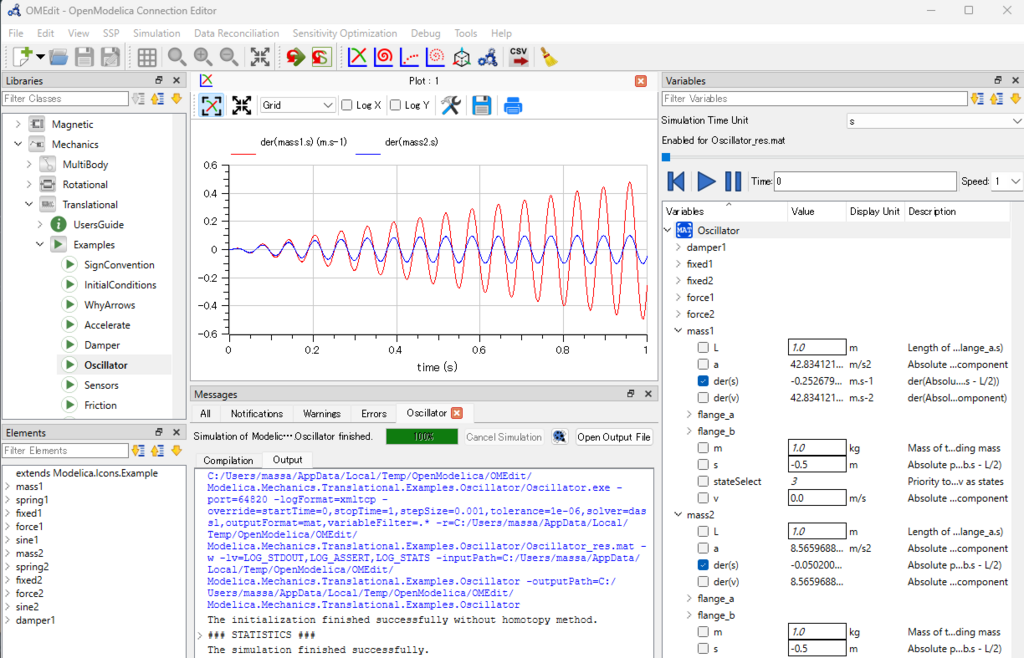Expand the damper1 variable node
Viewport: 1024px width, 658px height.
click(678, 247)
